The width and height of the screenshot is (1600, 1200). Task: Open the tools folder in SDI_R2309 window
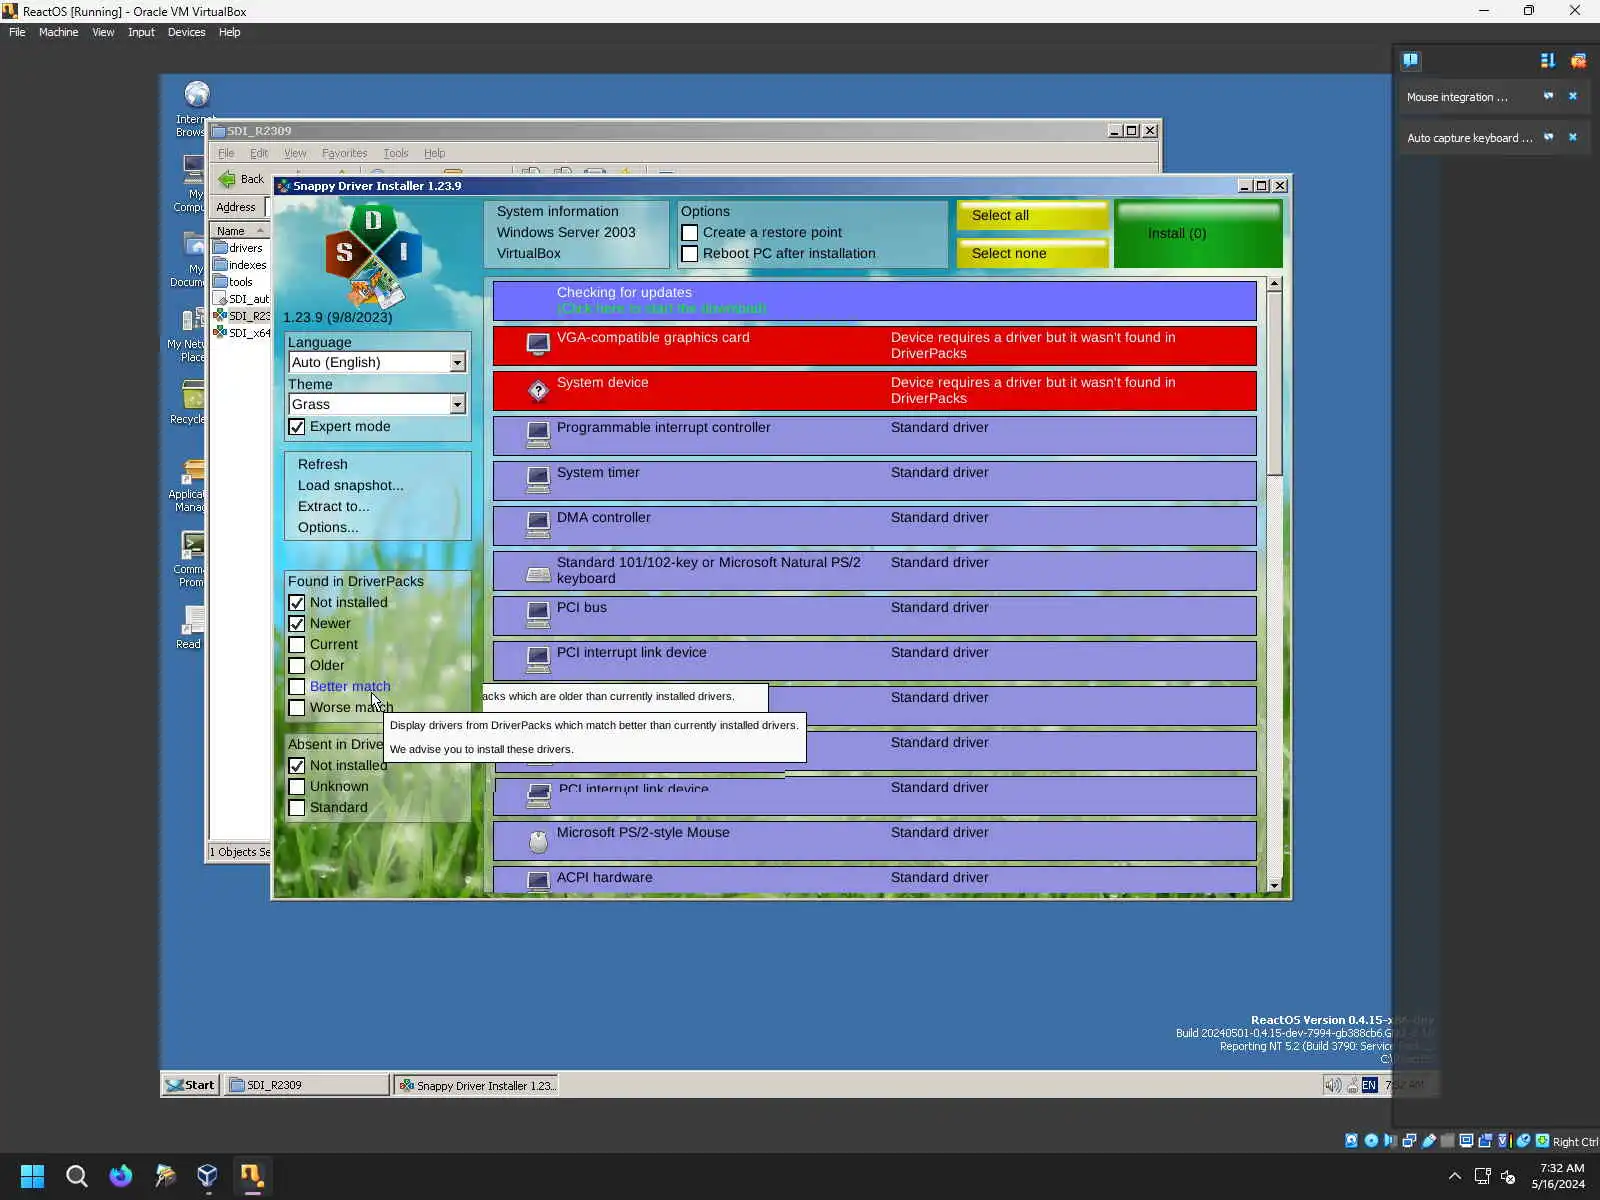tap(233, 282)
